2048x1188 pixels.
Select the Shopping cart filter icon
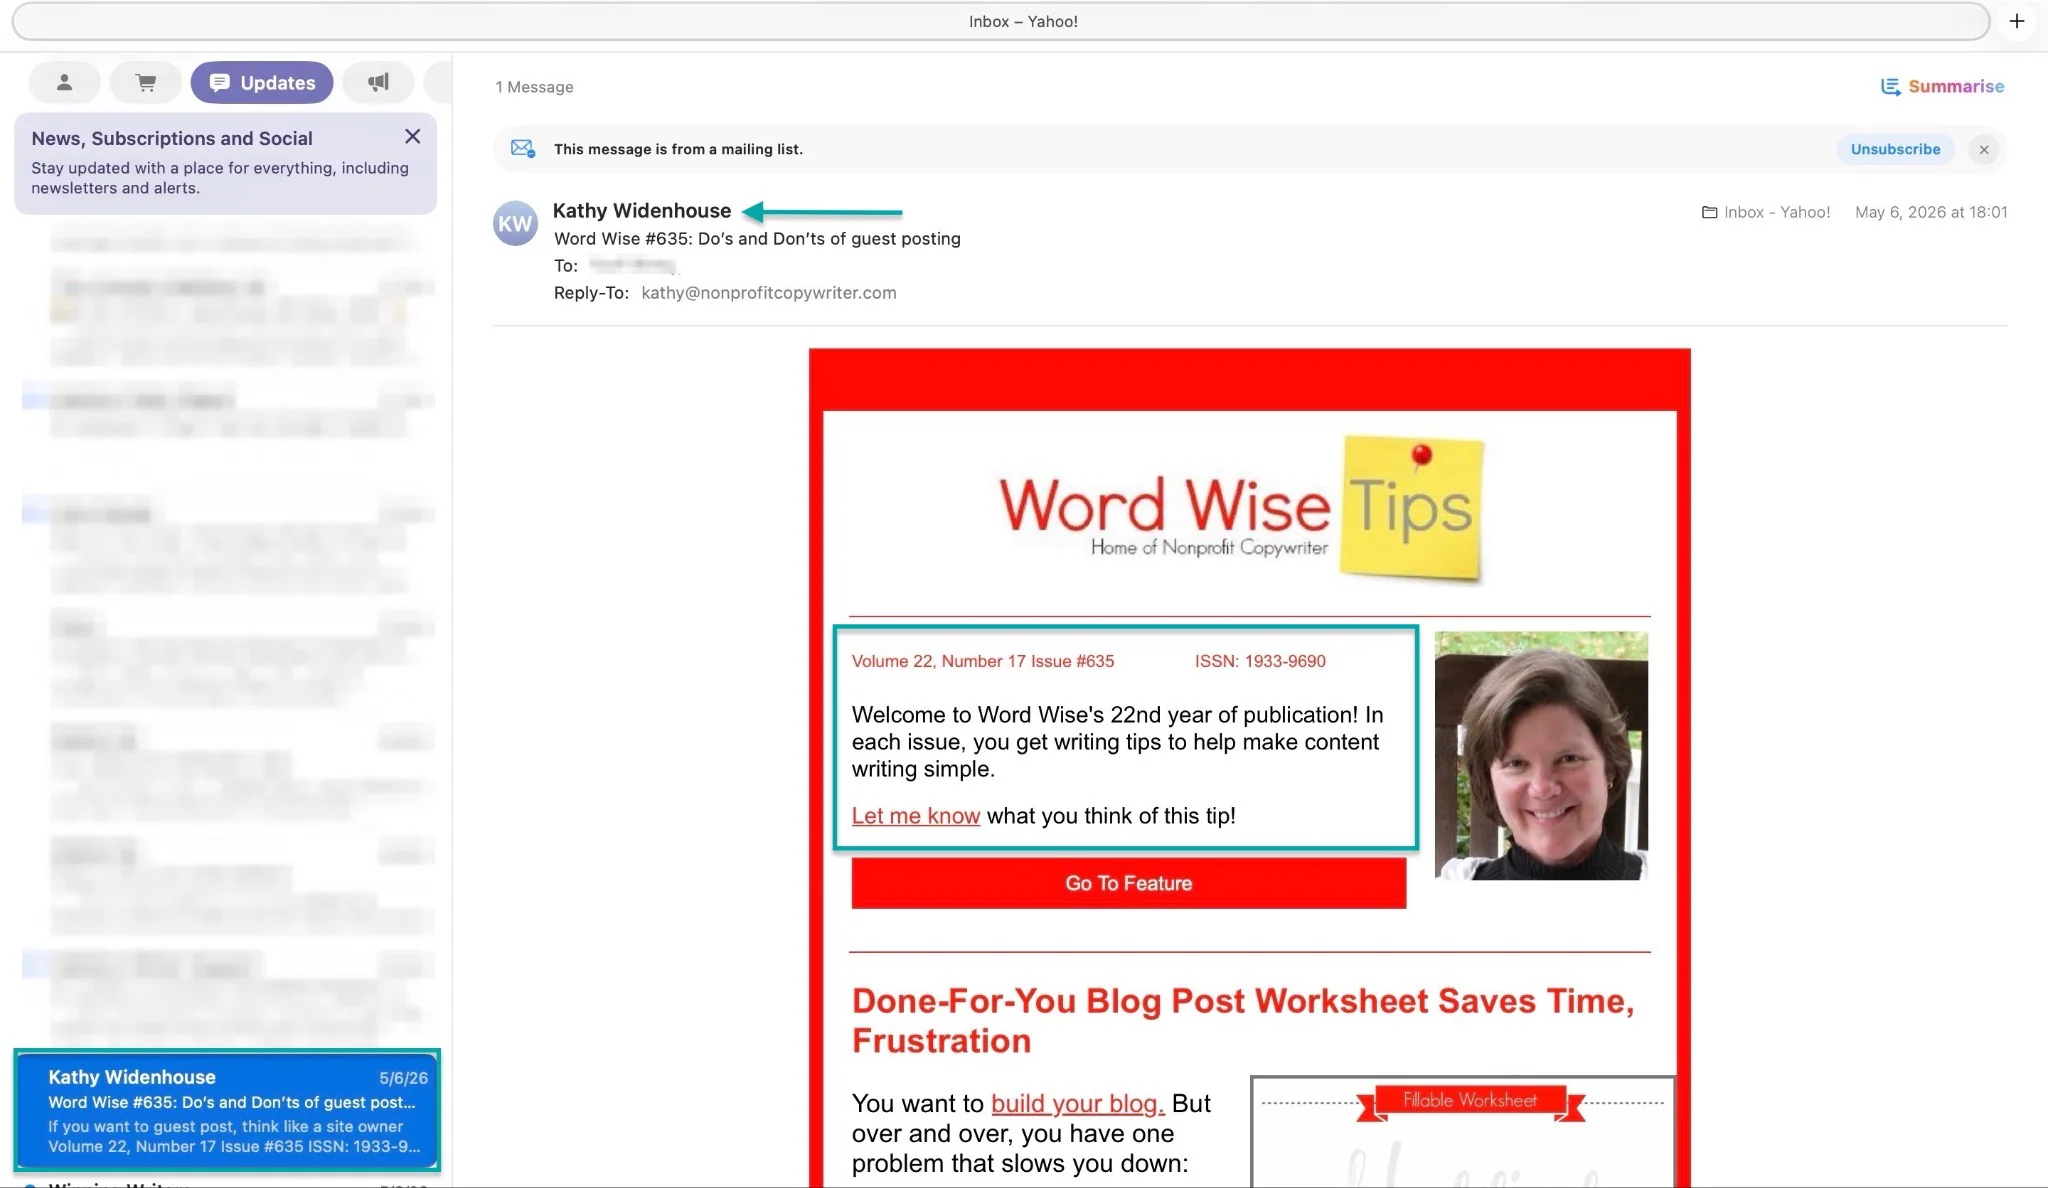tap(146, 83)
